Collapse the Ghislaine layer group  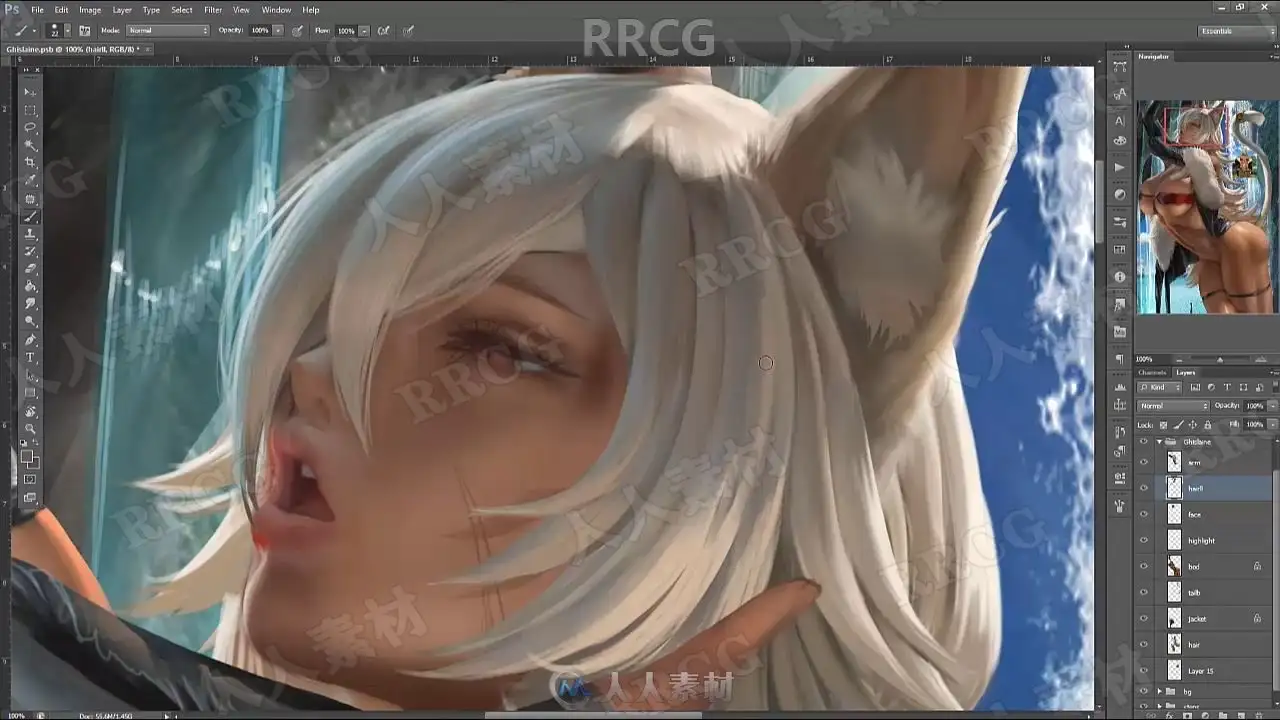(x=1160, y=441)
